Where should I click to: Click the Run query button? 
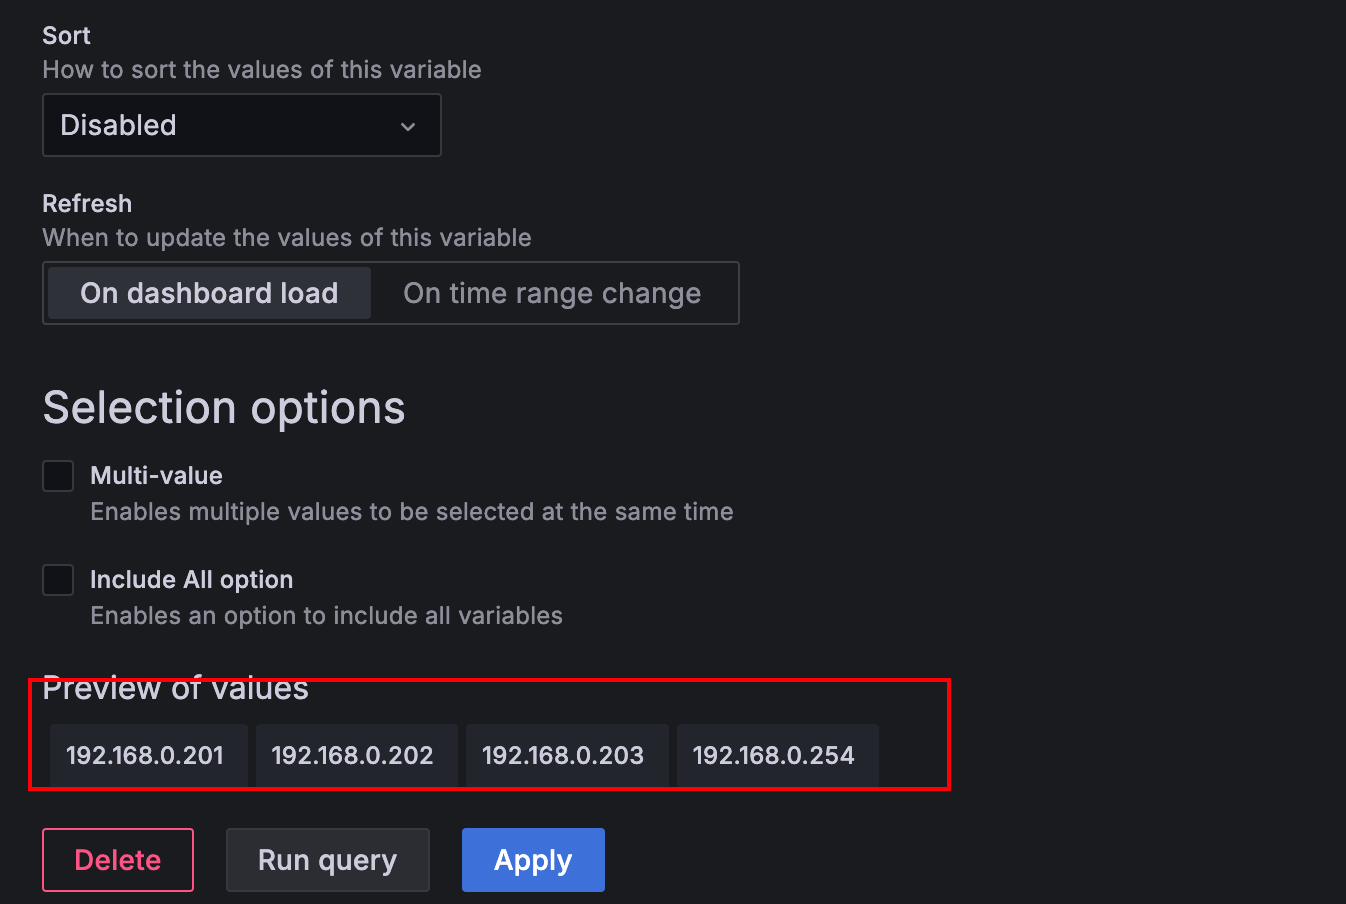(x=328, y=860)
